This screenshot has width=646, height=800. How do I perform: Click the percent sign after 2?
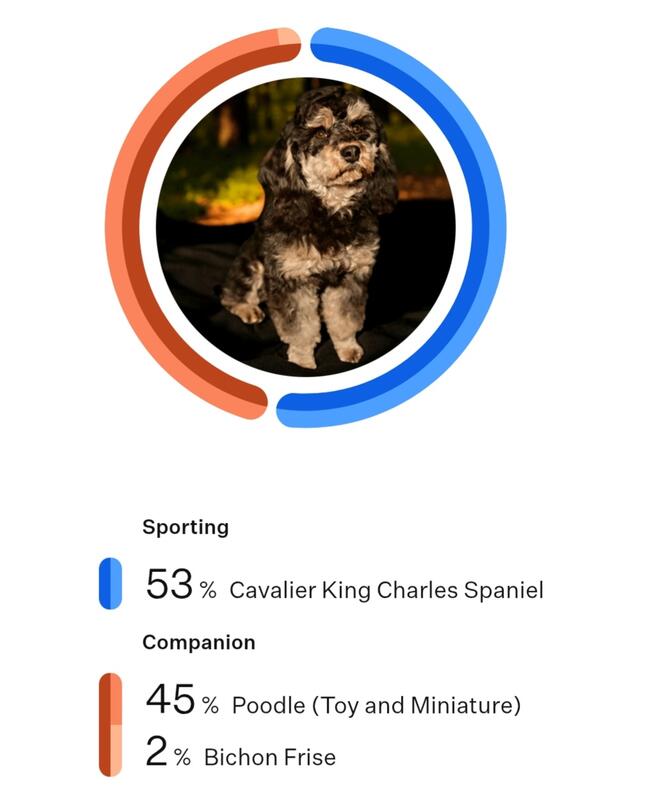[182, 757]
